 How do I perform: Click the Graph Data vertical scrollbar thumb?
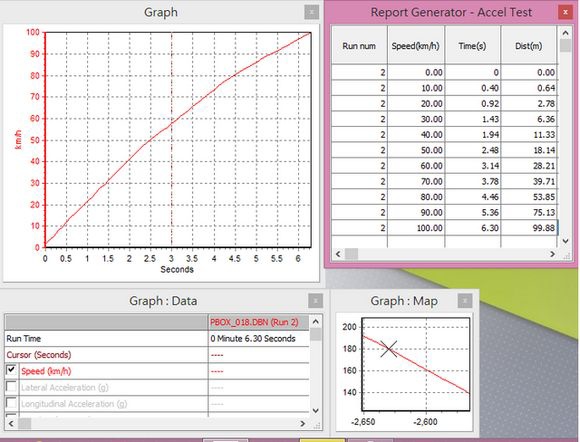pyautogui.click(x=316, y=334)
